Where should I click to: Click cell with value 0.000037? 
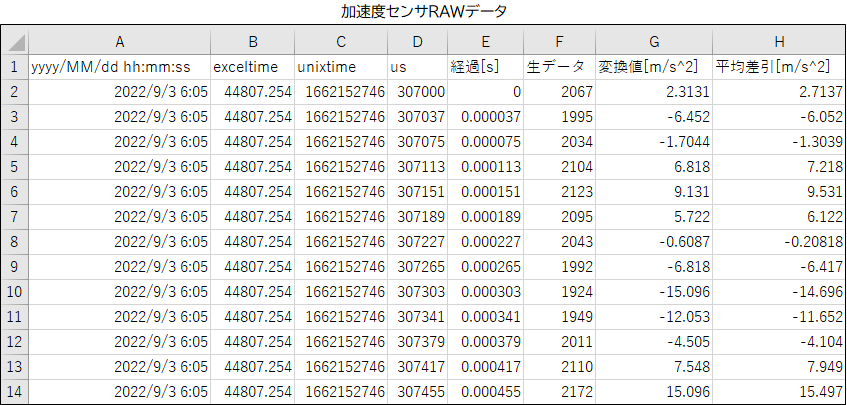coord(486,117)
